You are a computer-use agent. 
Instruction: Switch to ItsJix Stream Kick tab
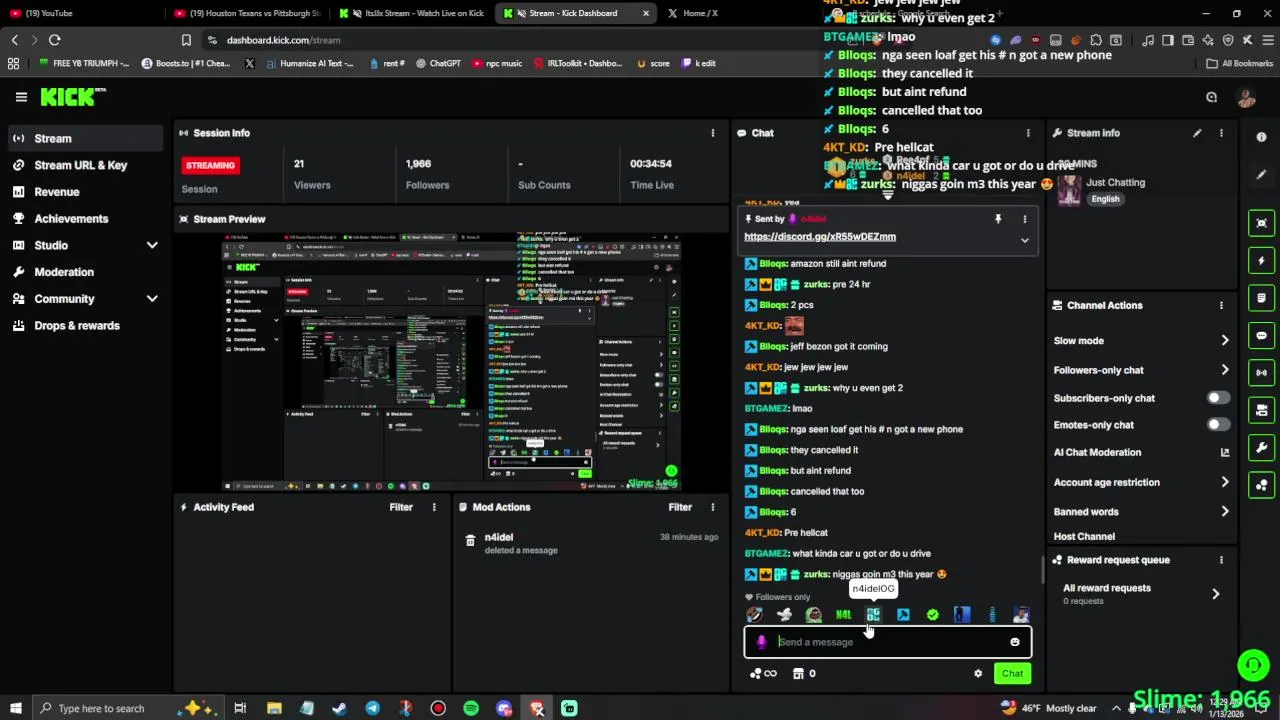tap(412, 13)
